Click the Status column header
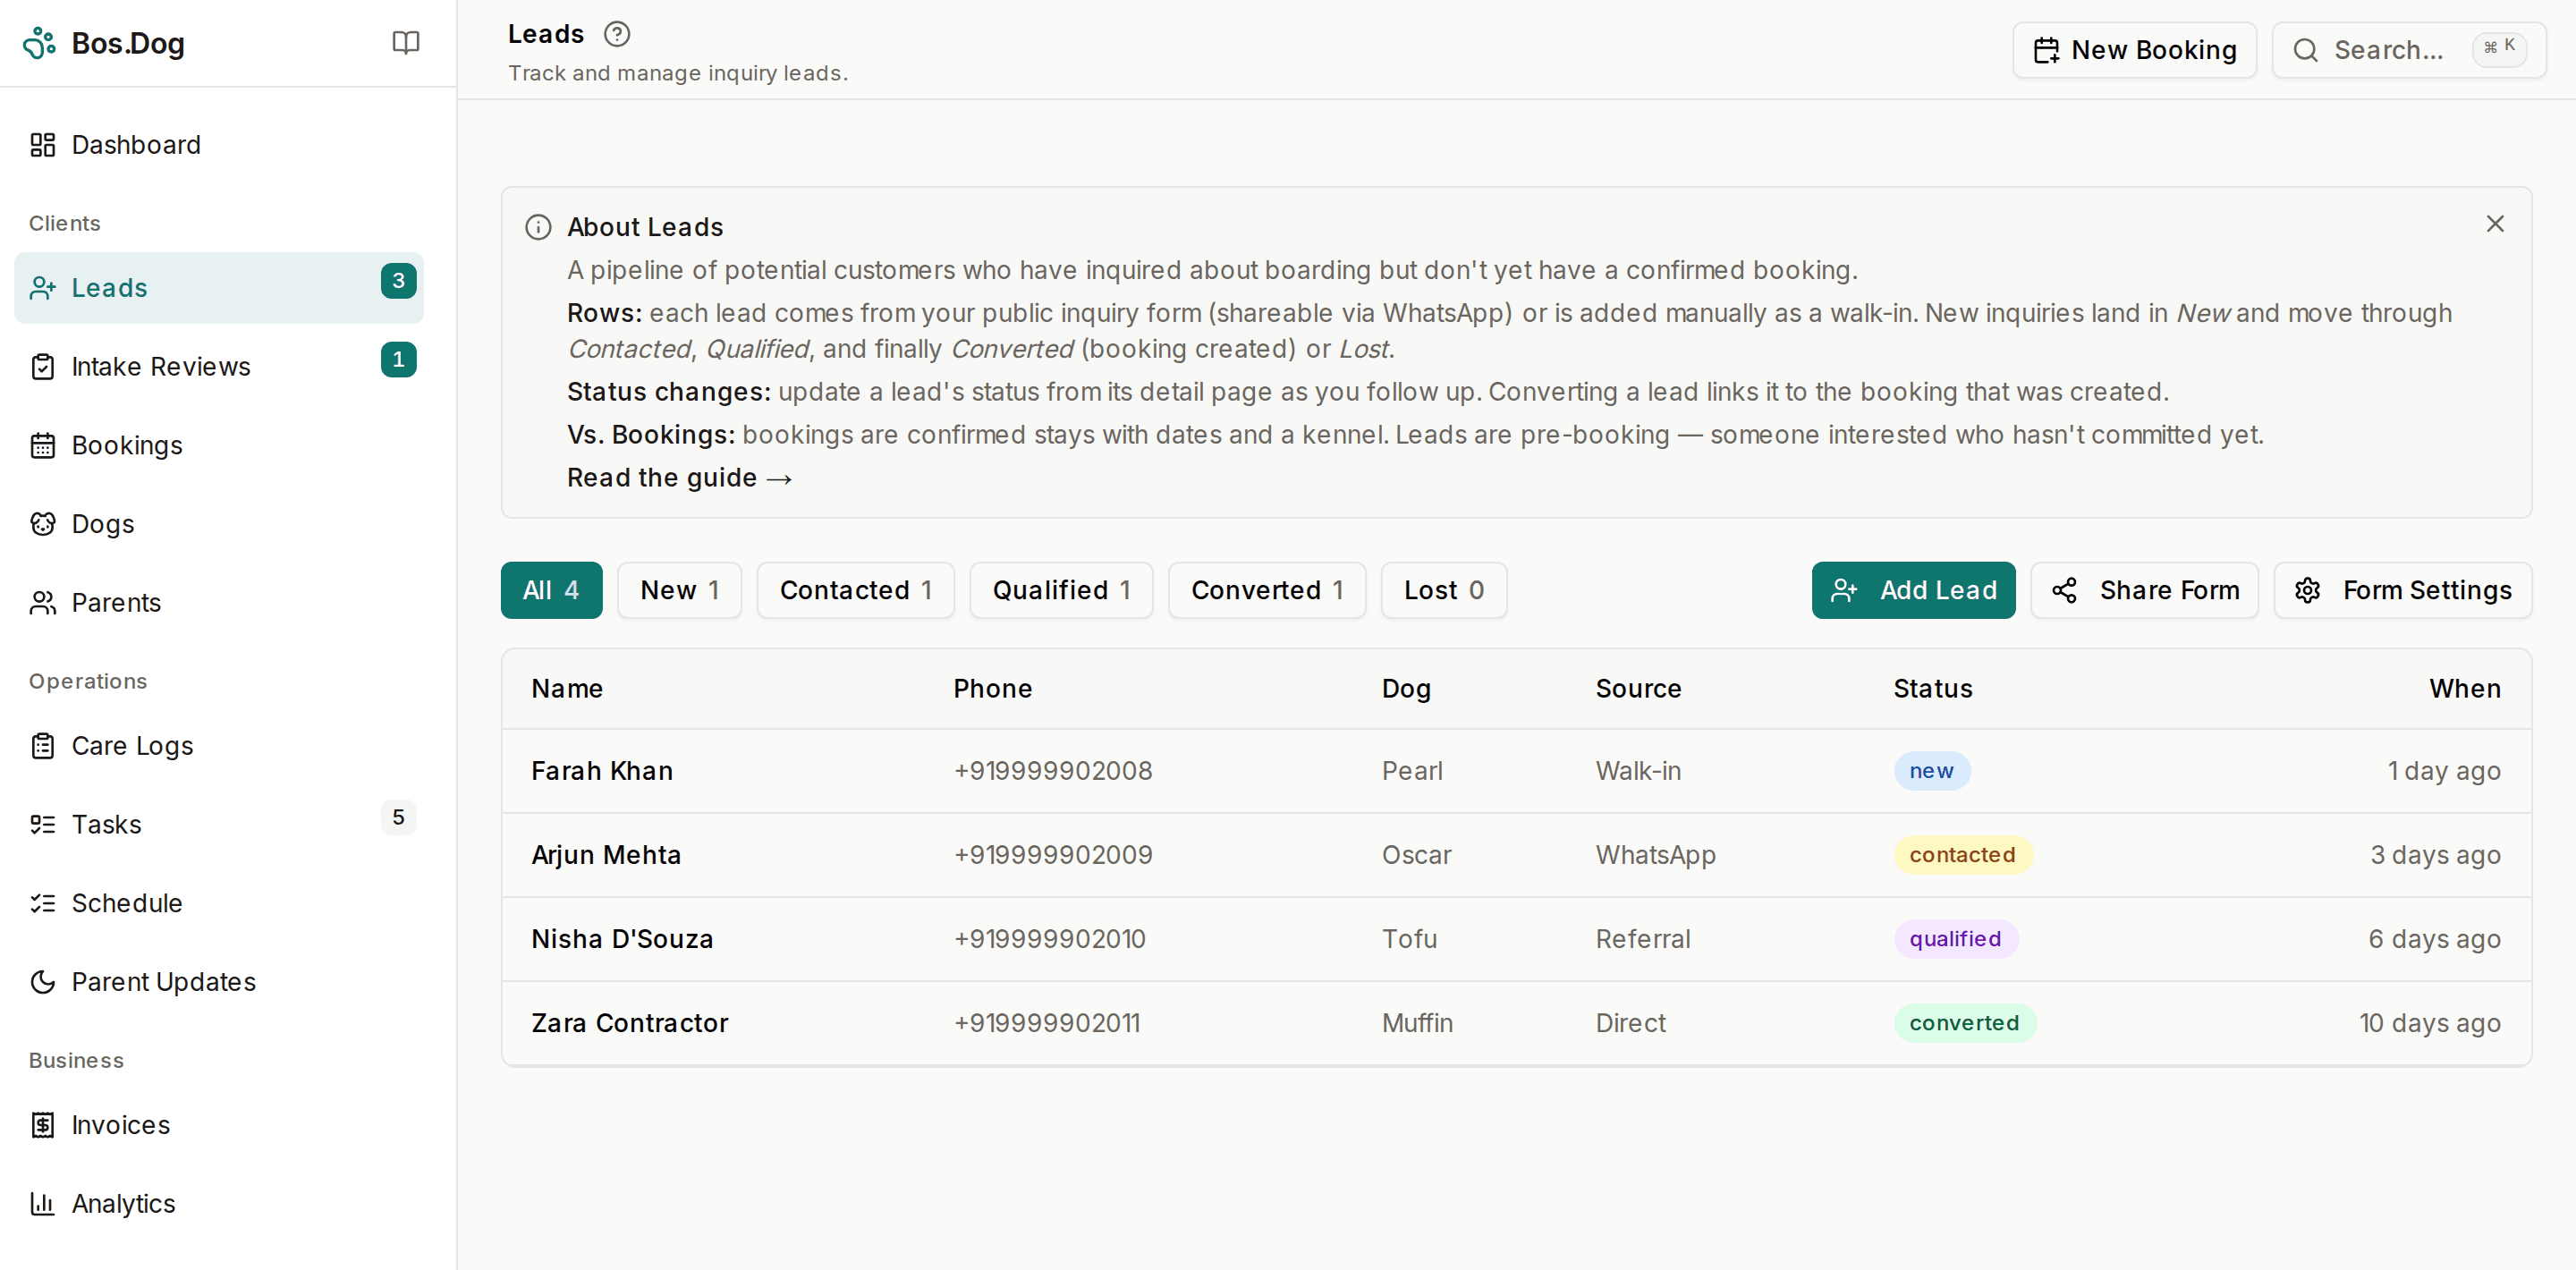 1932,689
